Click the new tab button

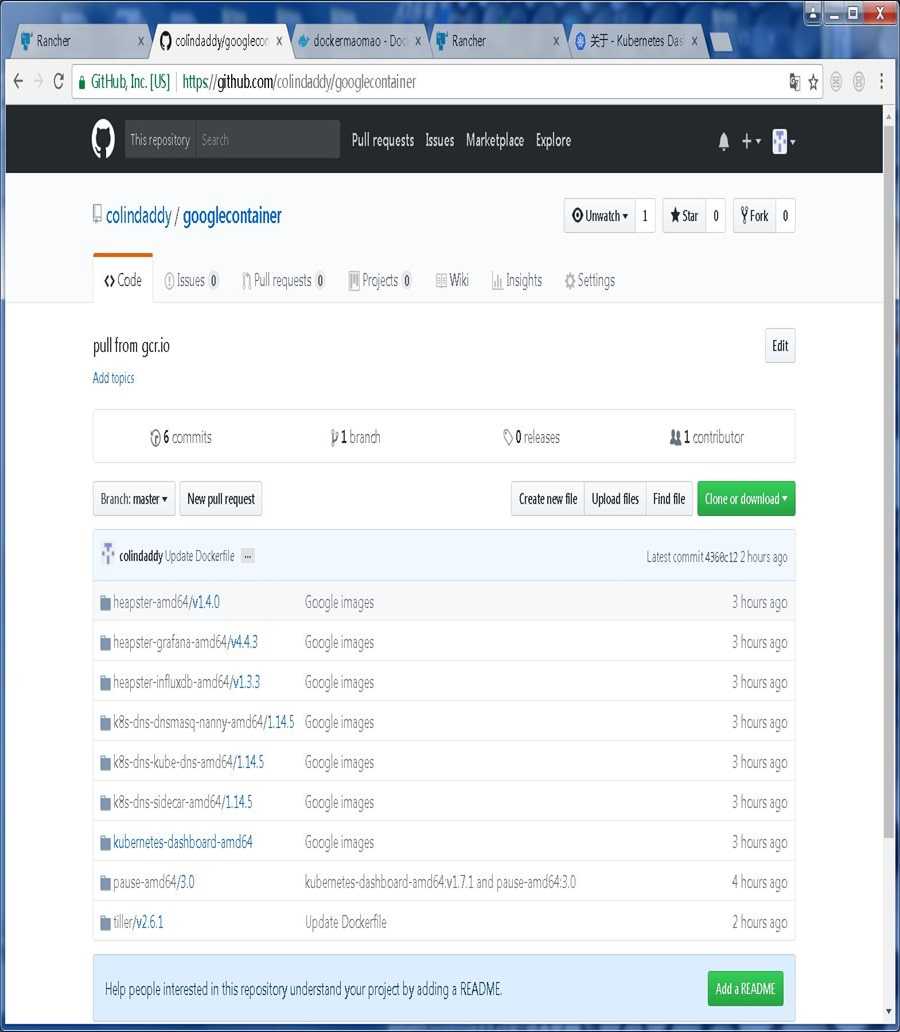click(722, 41)
